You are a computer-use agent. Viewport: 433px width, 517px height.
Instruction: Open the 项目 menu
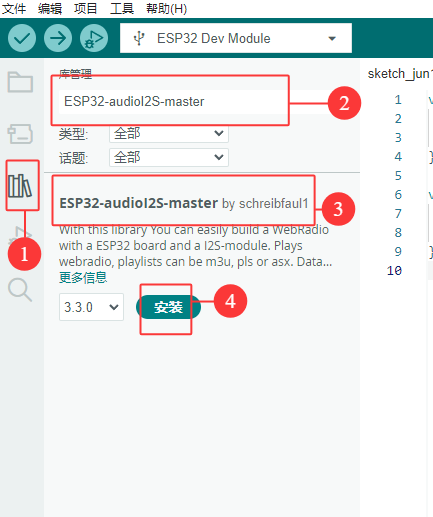(x=86, y=8)
